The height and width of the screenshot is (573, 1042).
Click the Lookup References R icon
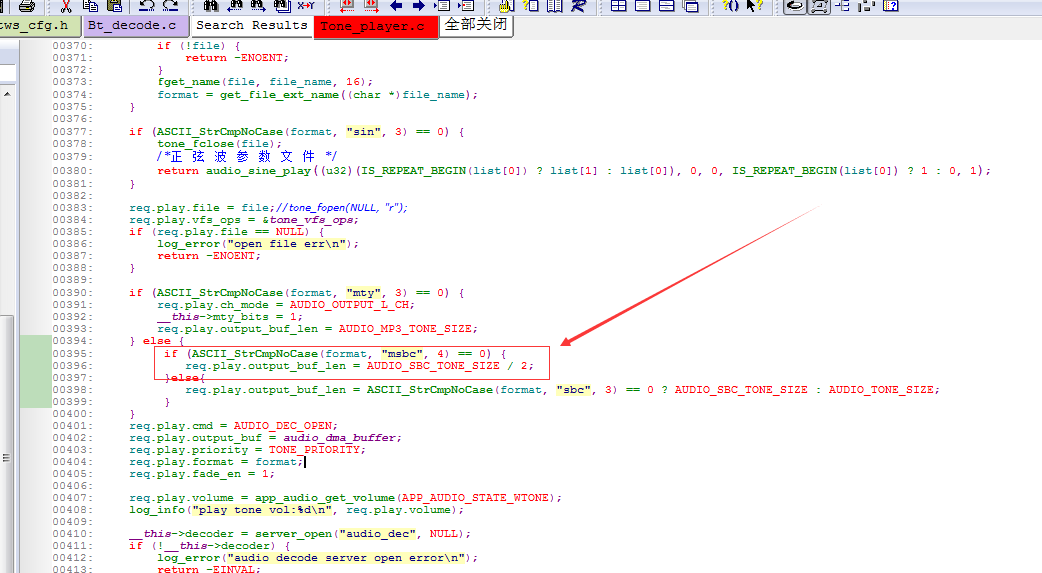(579, 6)
